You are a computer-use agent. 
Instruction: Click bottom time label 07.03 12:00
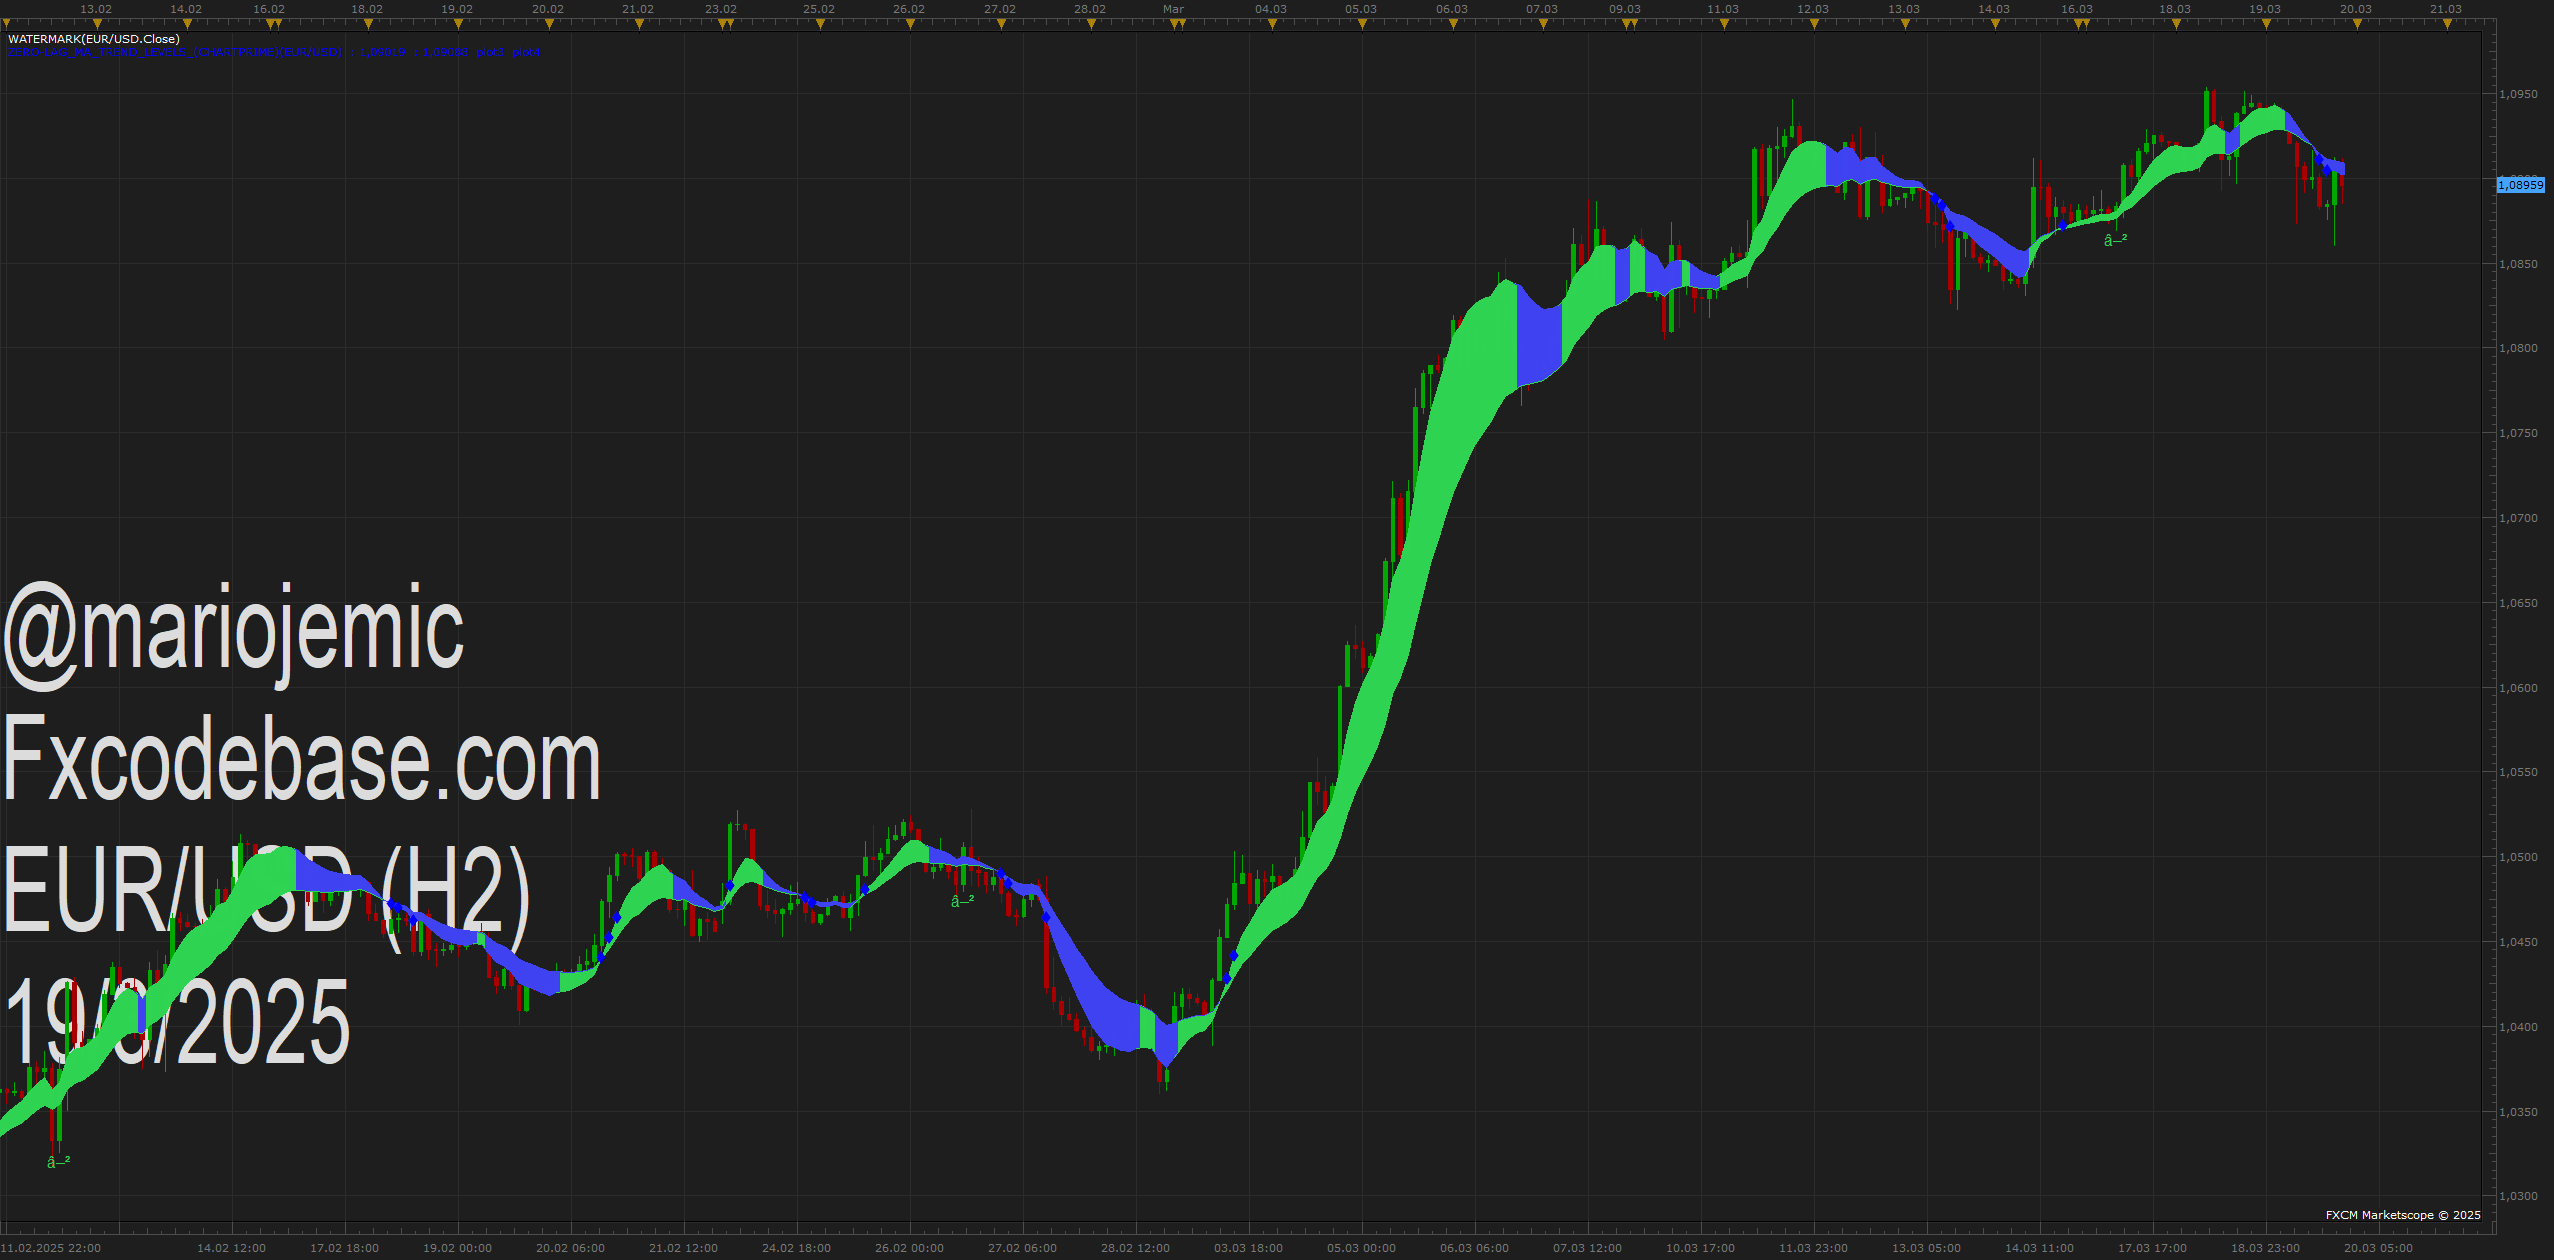pyautogui.click(x=1587, y=1248)
